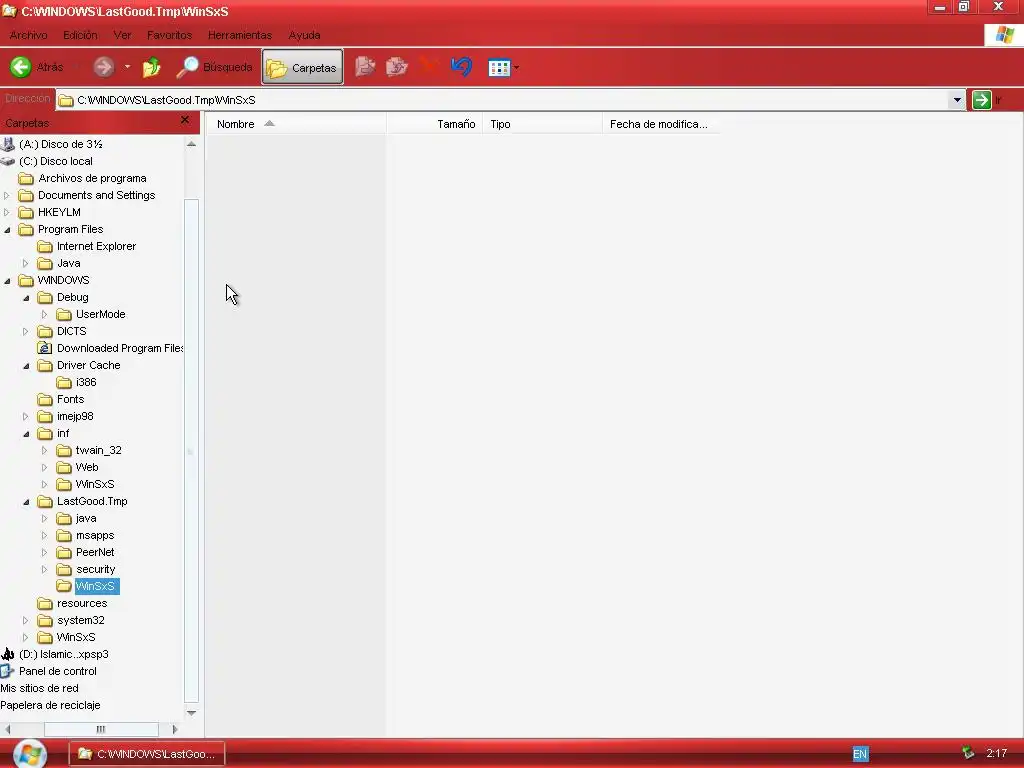Close the Carpetas pane
Screen dimensions: 1024x768
tap(185, 120)
